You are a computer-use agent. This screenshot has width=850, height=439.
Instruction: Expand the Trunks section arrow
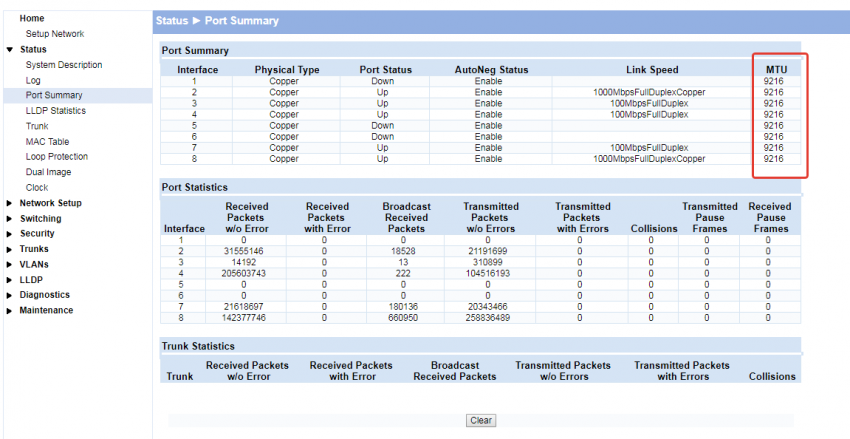10,249
